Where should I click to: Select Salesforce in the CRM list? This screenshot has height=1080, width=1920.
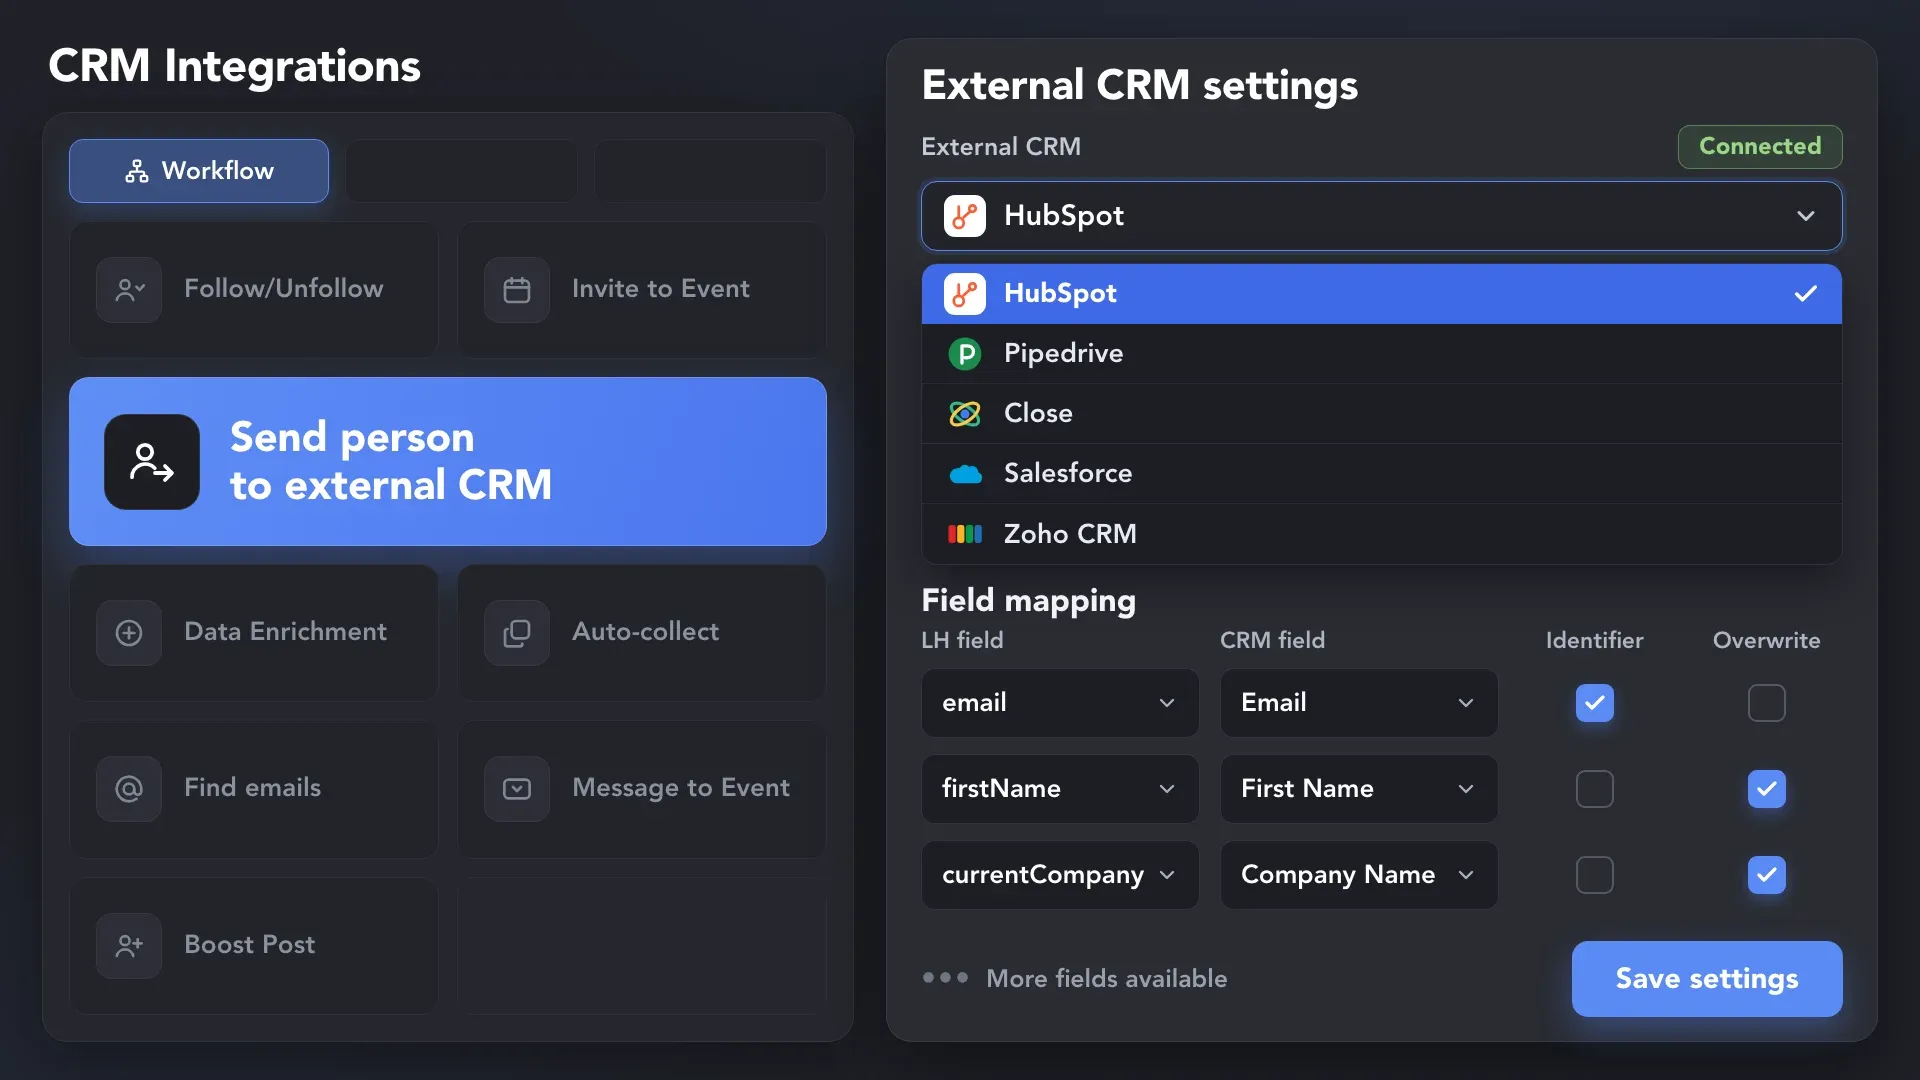click(x=1382, y=474)
